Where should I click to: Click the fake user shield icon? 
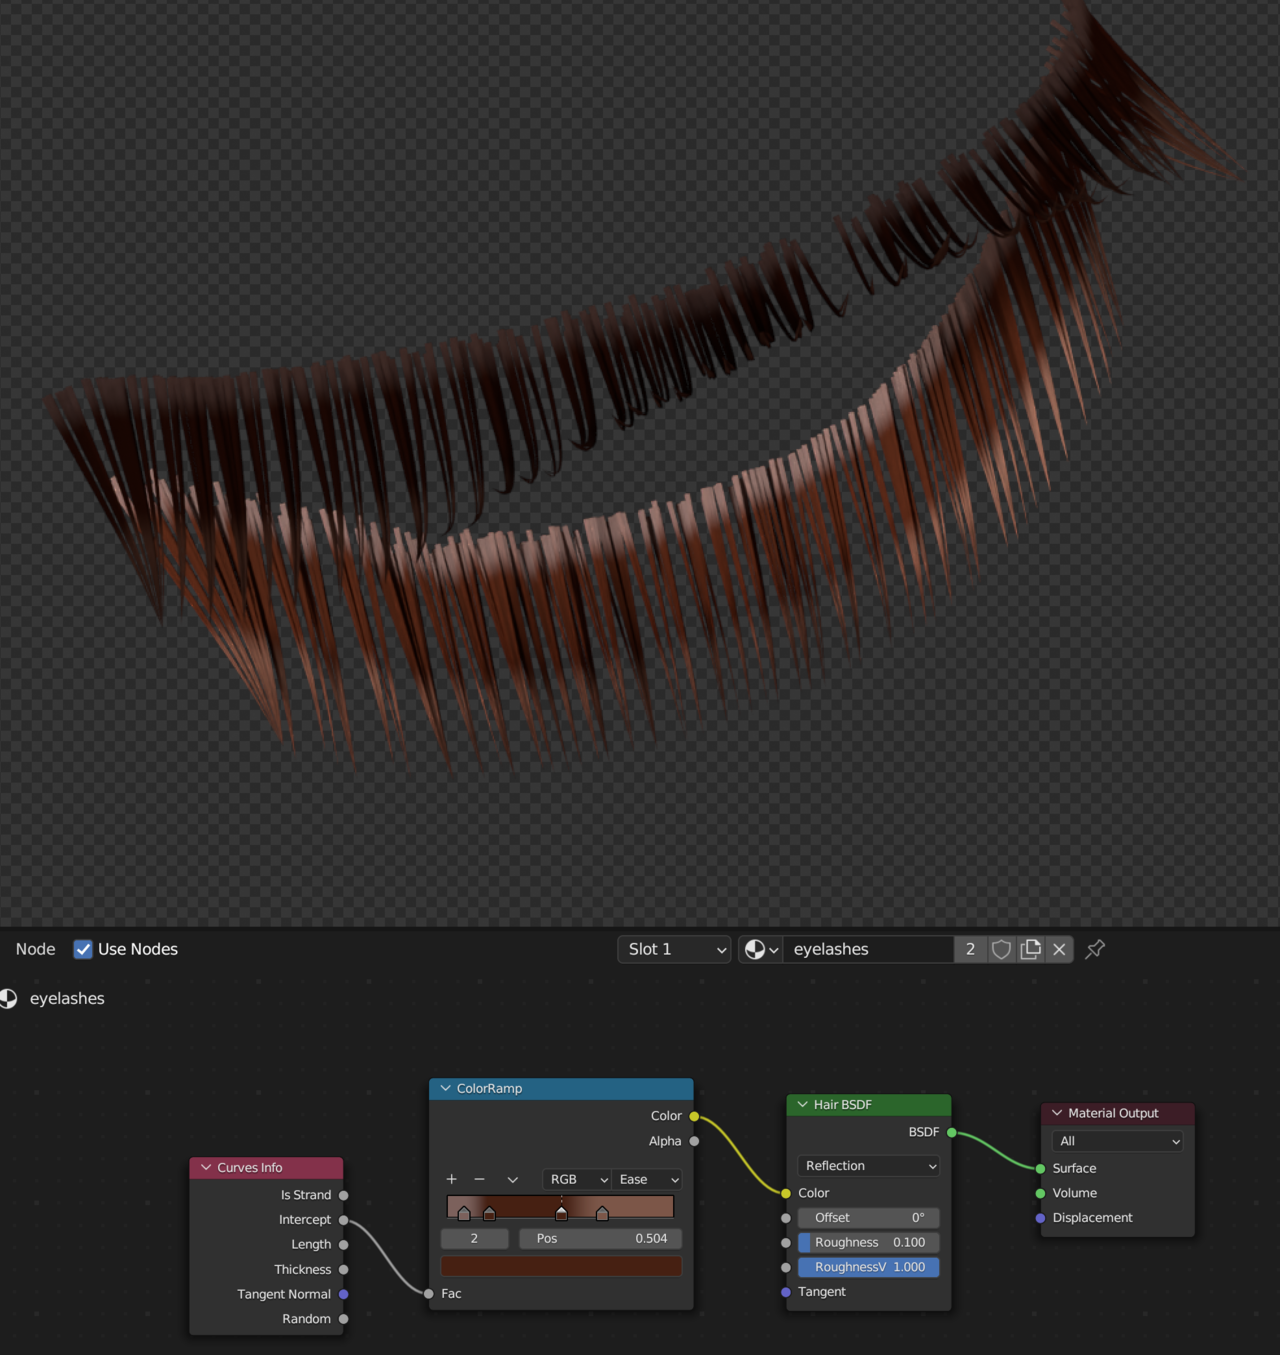coord(1001,949)
